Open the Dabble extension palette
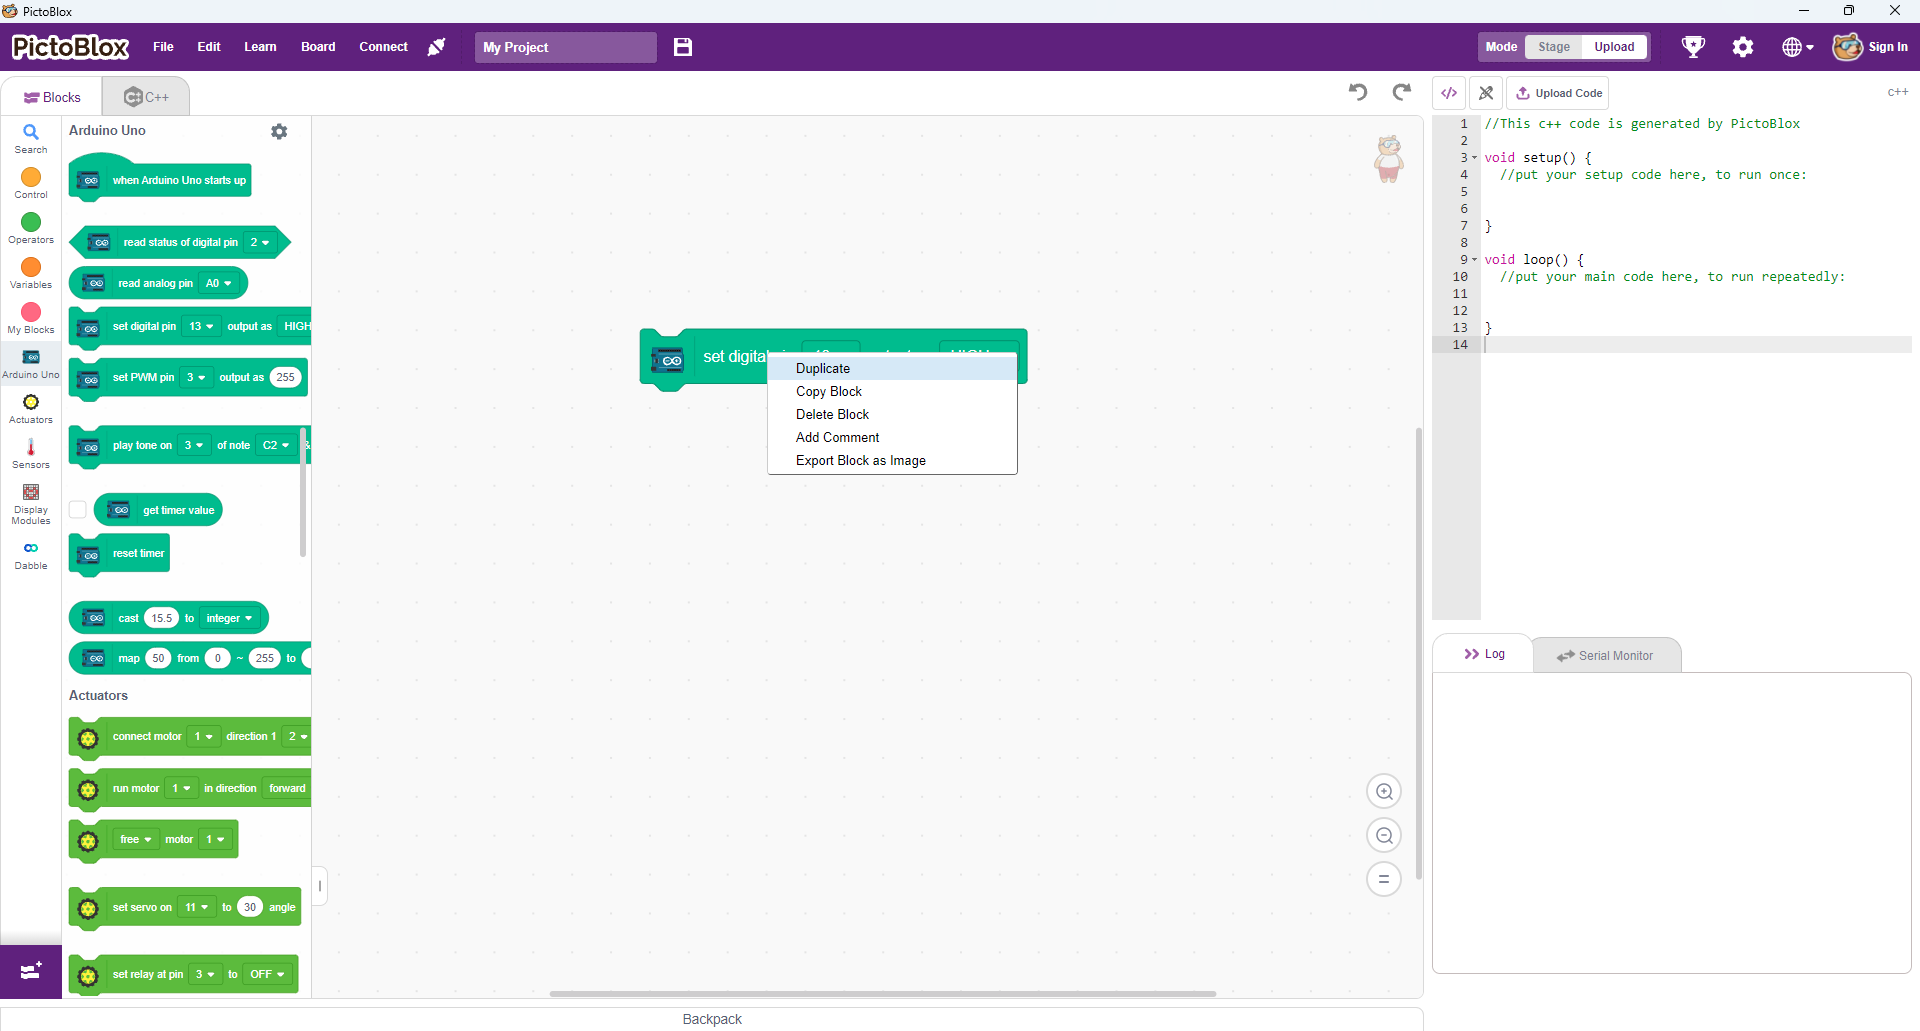 coord(30,553)
